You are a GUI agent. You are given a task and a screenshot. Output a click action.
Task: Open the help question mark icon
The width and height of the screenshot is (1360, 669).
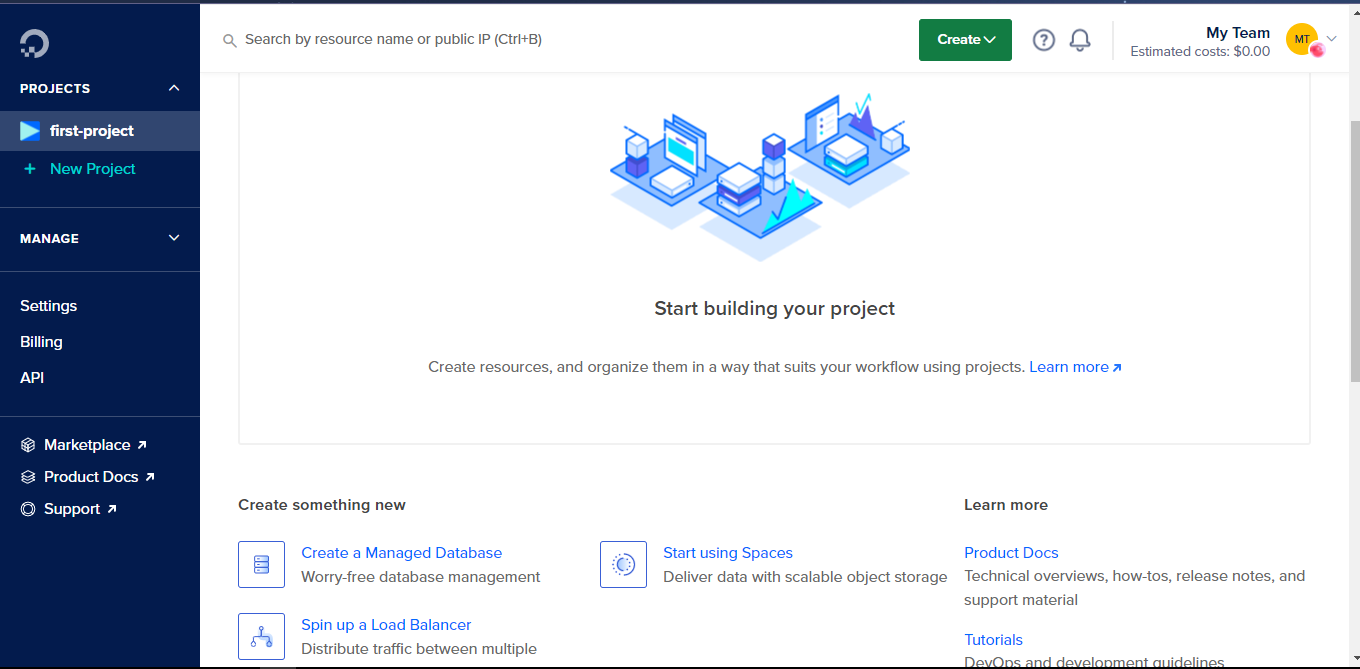click(x=1044, y=40)
